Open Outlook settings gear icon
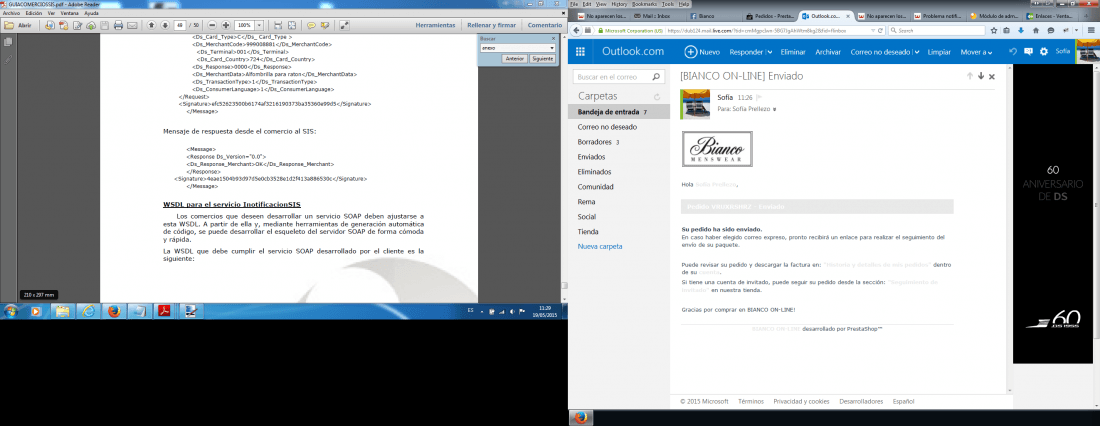The height and width of the screenshot is (426, 1100). click(1044, 51)
